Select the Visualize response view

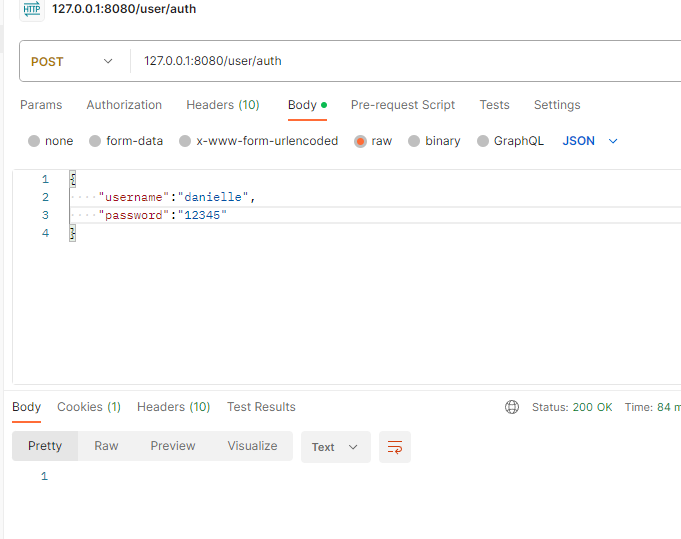252,446
